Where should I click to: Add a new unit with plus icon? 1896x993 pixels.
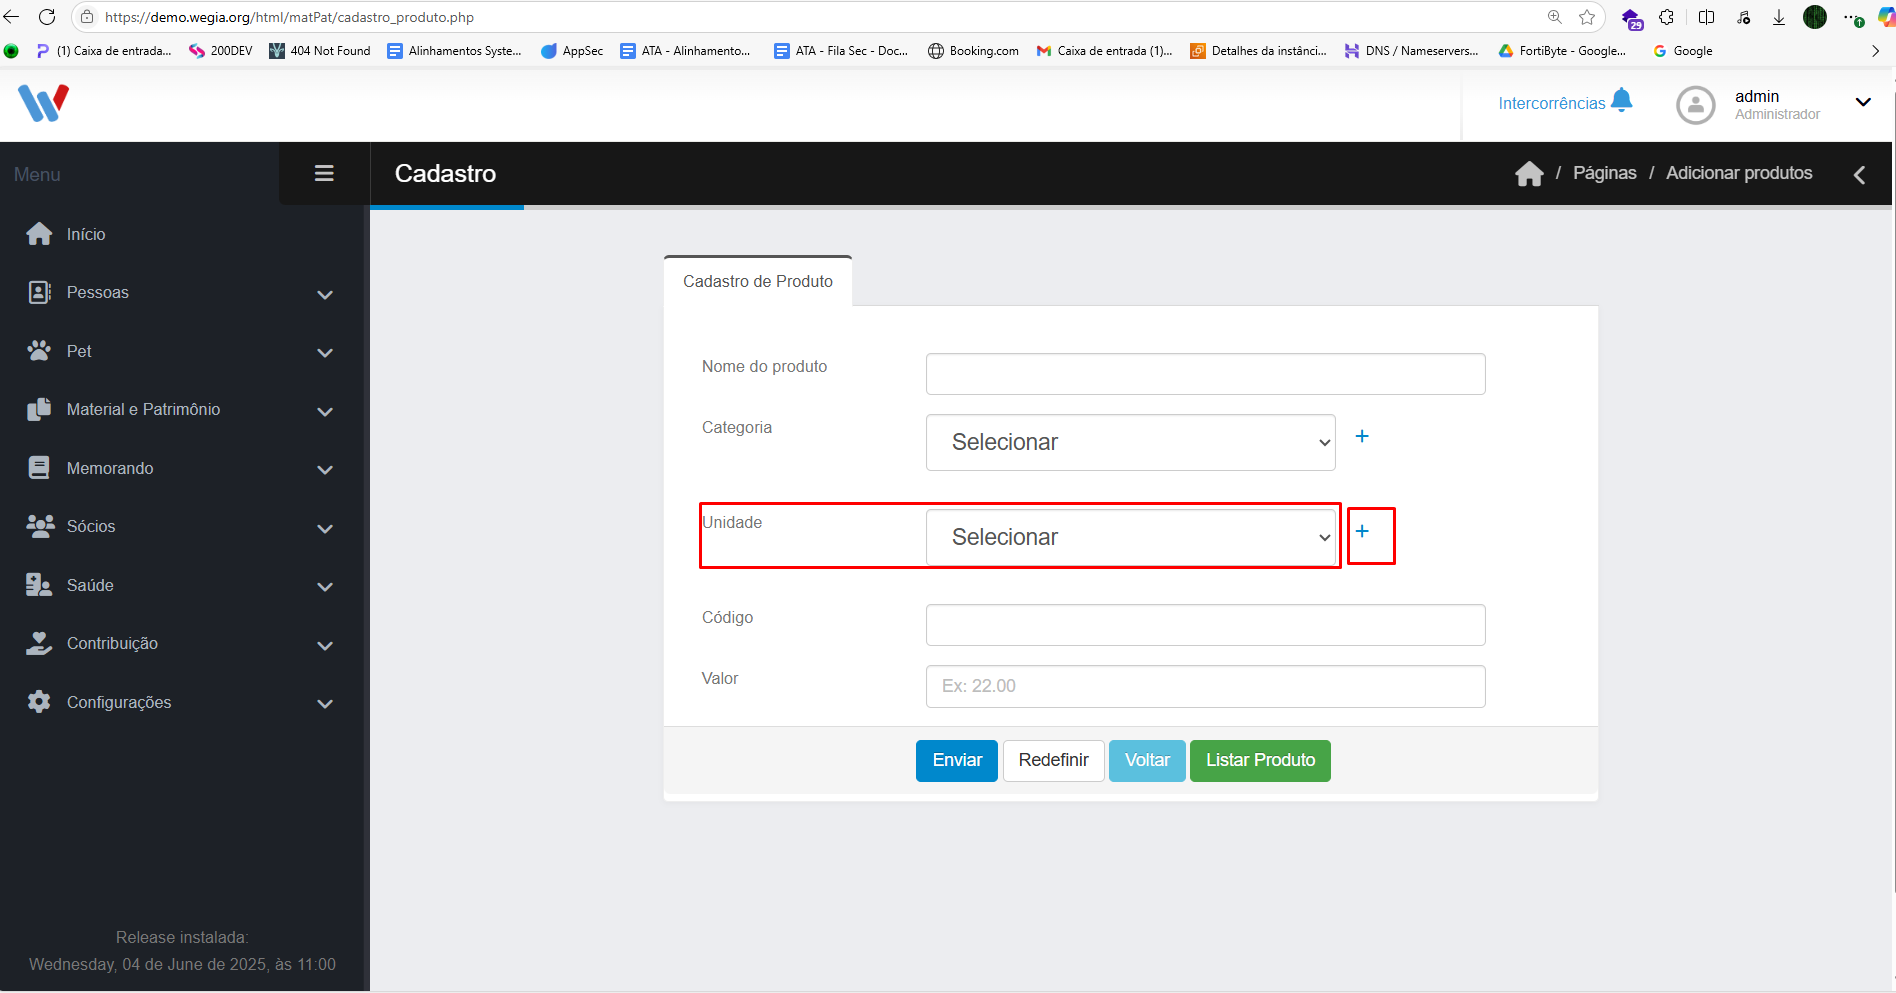point(1362,531)
